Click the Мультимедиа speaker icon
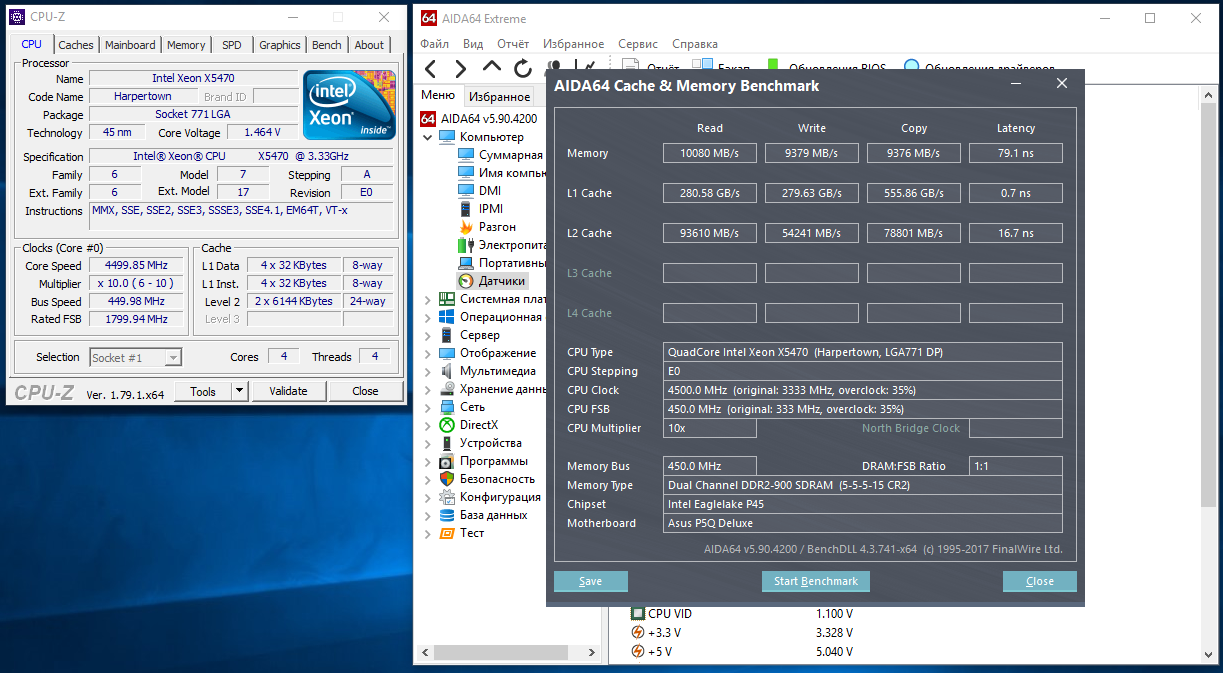The image size is (1223, 673). 447,371
